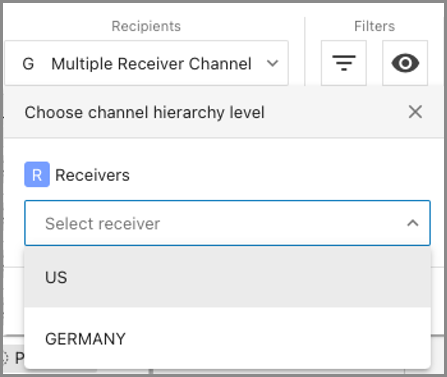Screen dimensions: 447x377
Task: Toggle the eye visibility filter button
Action: click(x=405, y=63)
